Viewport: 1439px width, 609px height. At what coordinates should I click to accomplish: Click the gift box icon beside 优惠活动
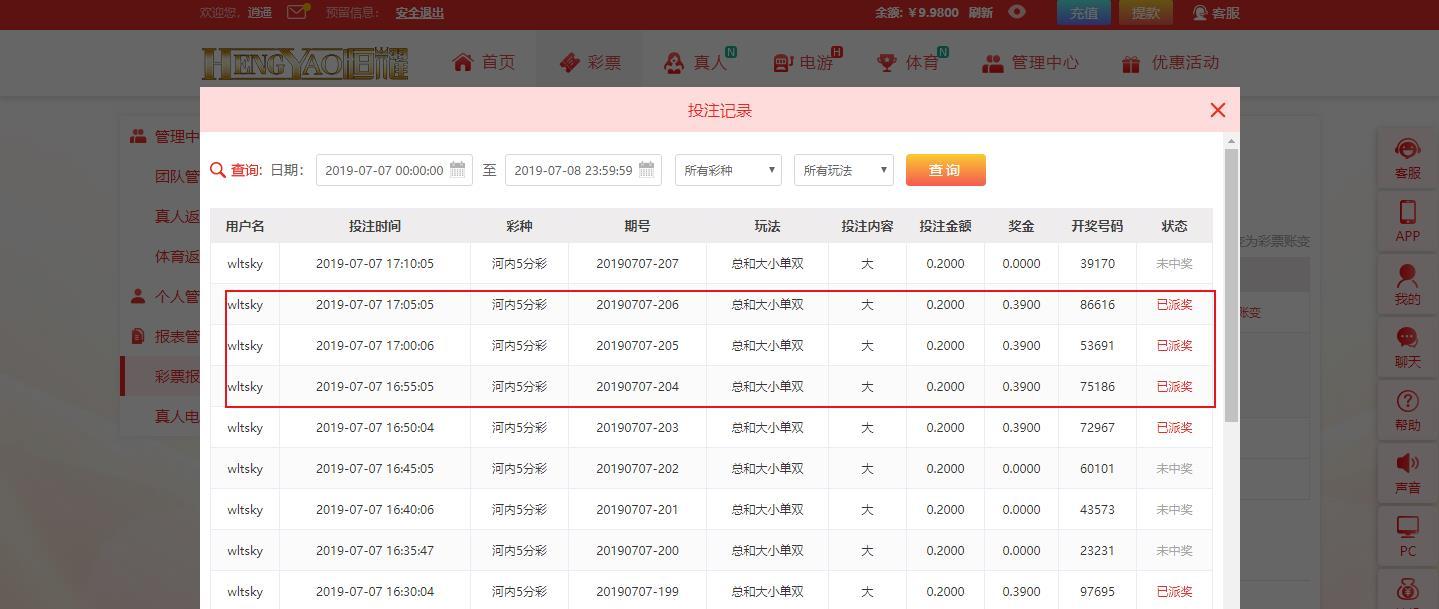click(1131, 63)
